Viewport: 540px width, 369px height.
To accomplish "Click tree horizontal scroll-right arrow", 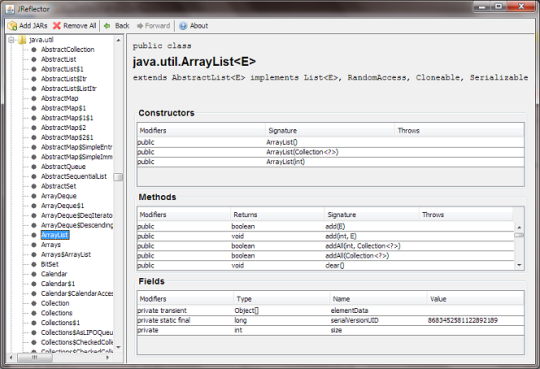I will [x=107, y=358].
